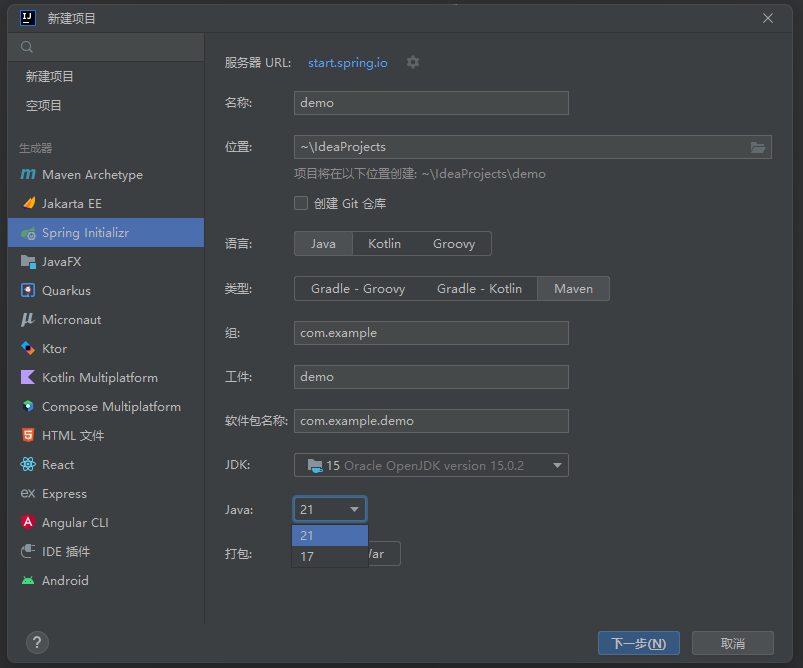Click the Angular CLI icon

pos(28,522)
